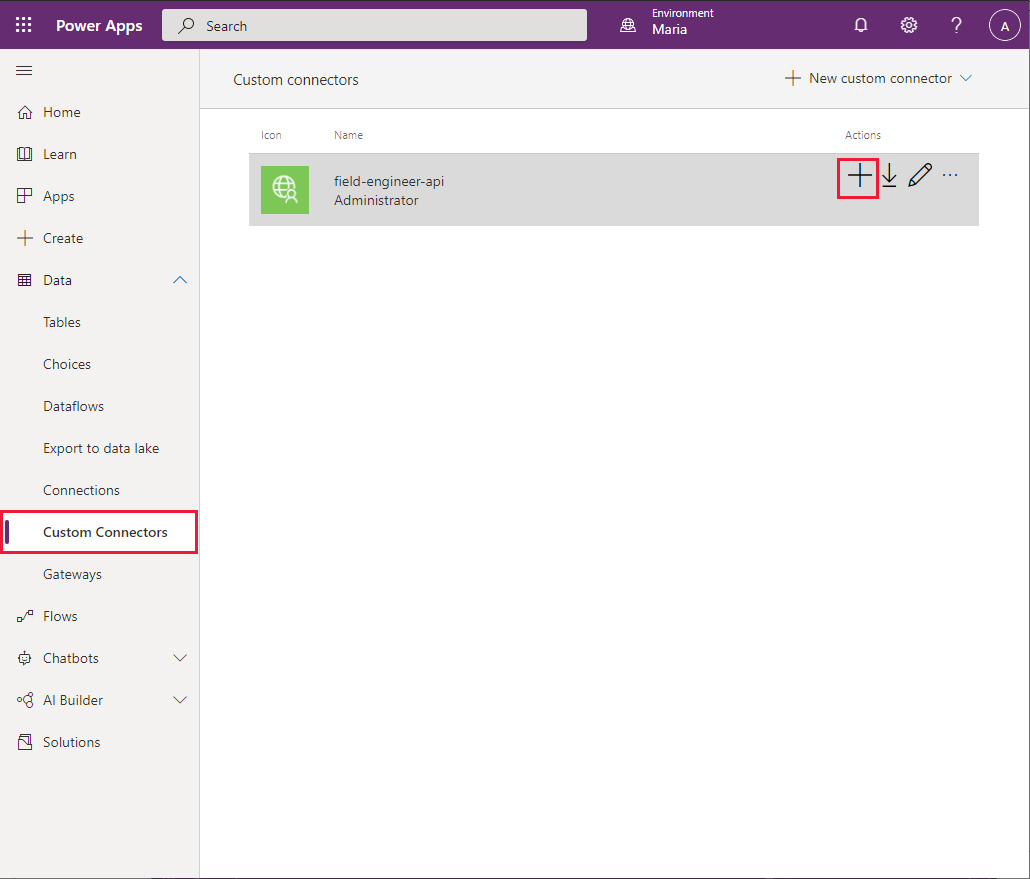
Task: Click plus icon beside New custom connector
Action: coord(793,78)
